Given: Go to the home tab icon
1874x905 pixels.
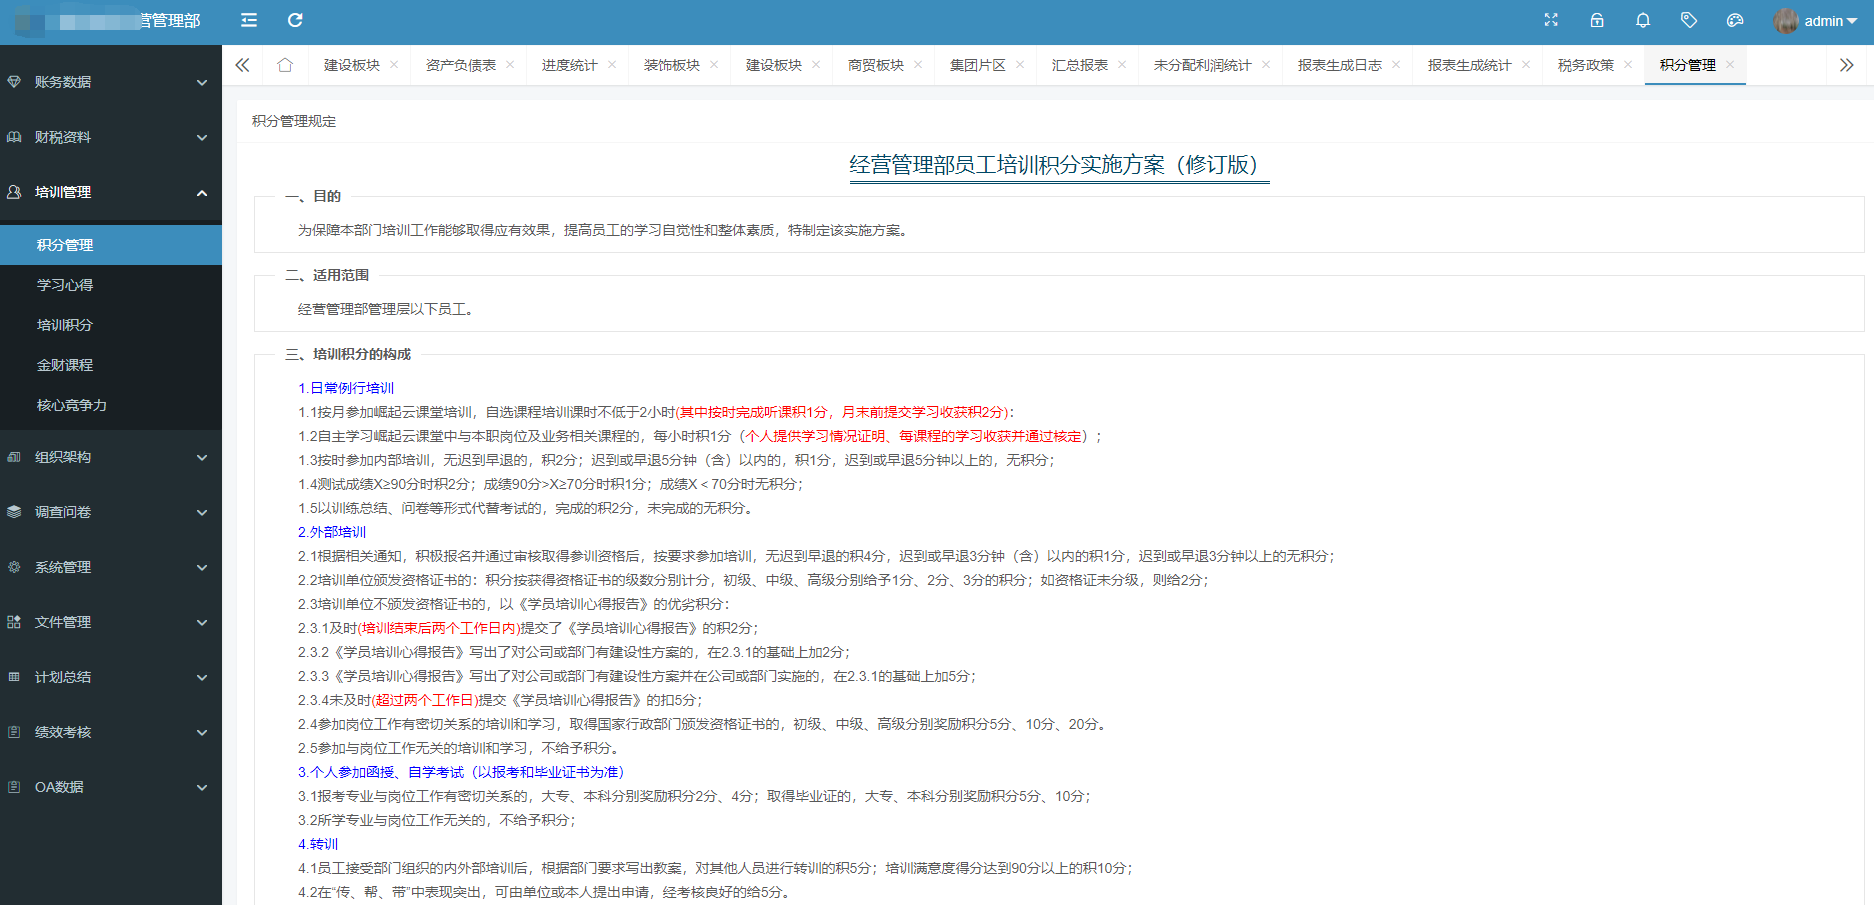Looking at the screenshot, I should coord(285,65).
